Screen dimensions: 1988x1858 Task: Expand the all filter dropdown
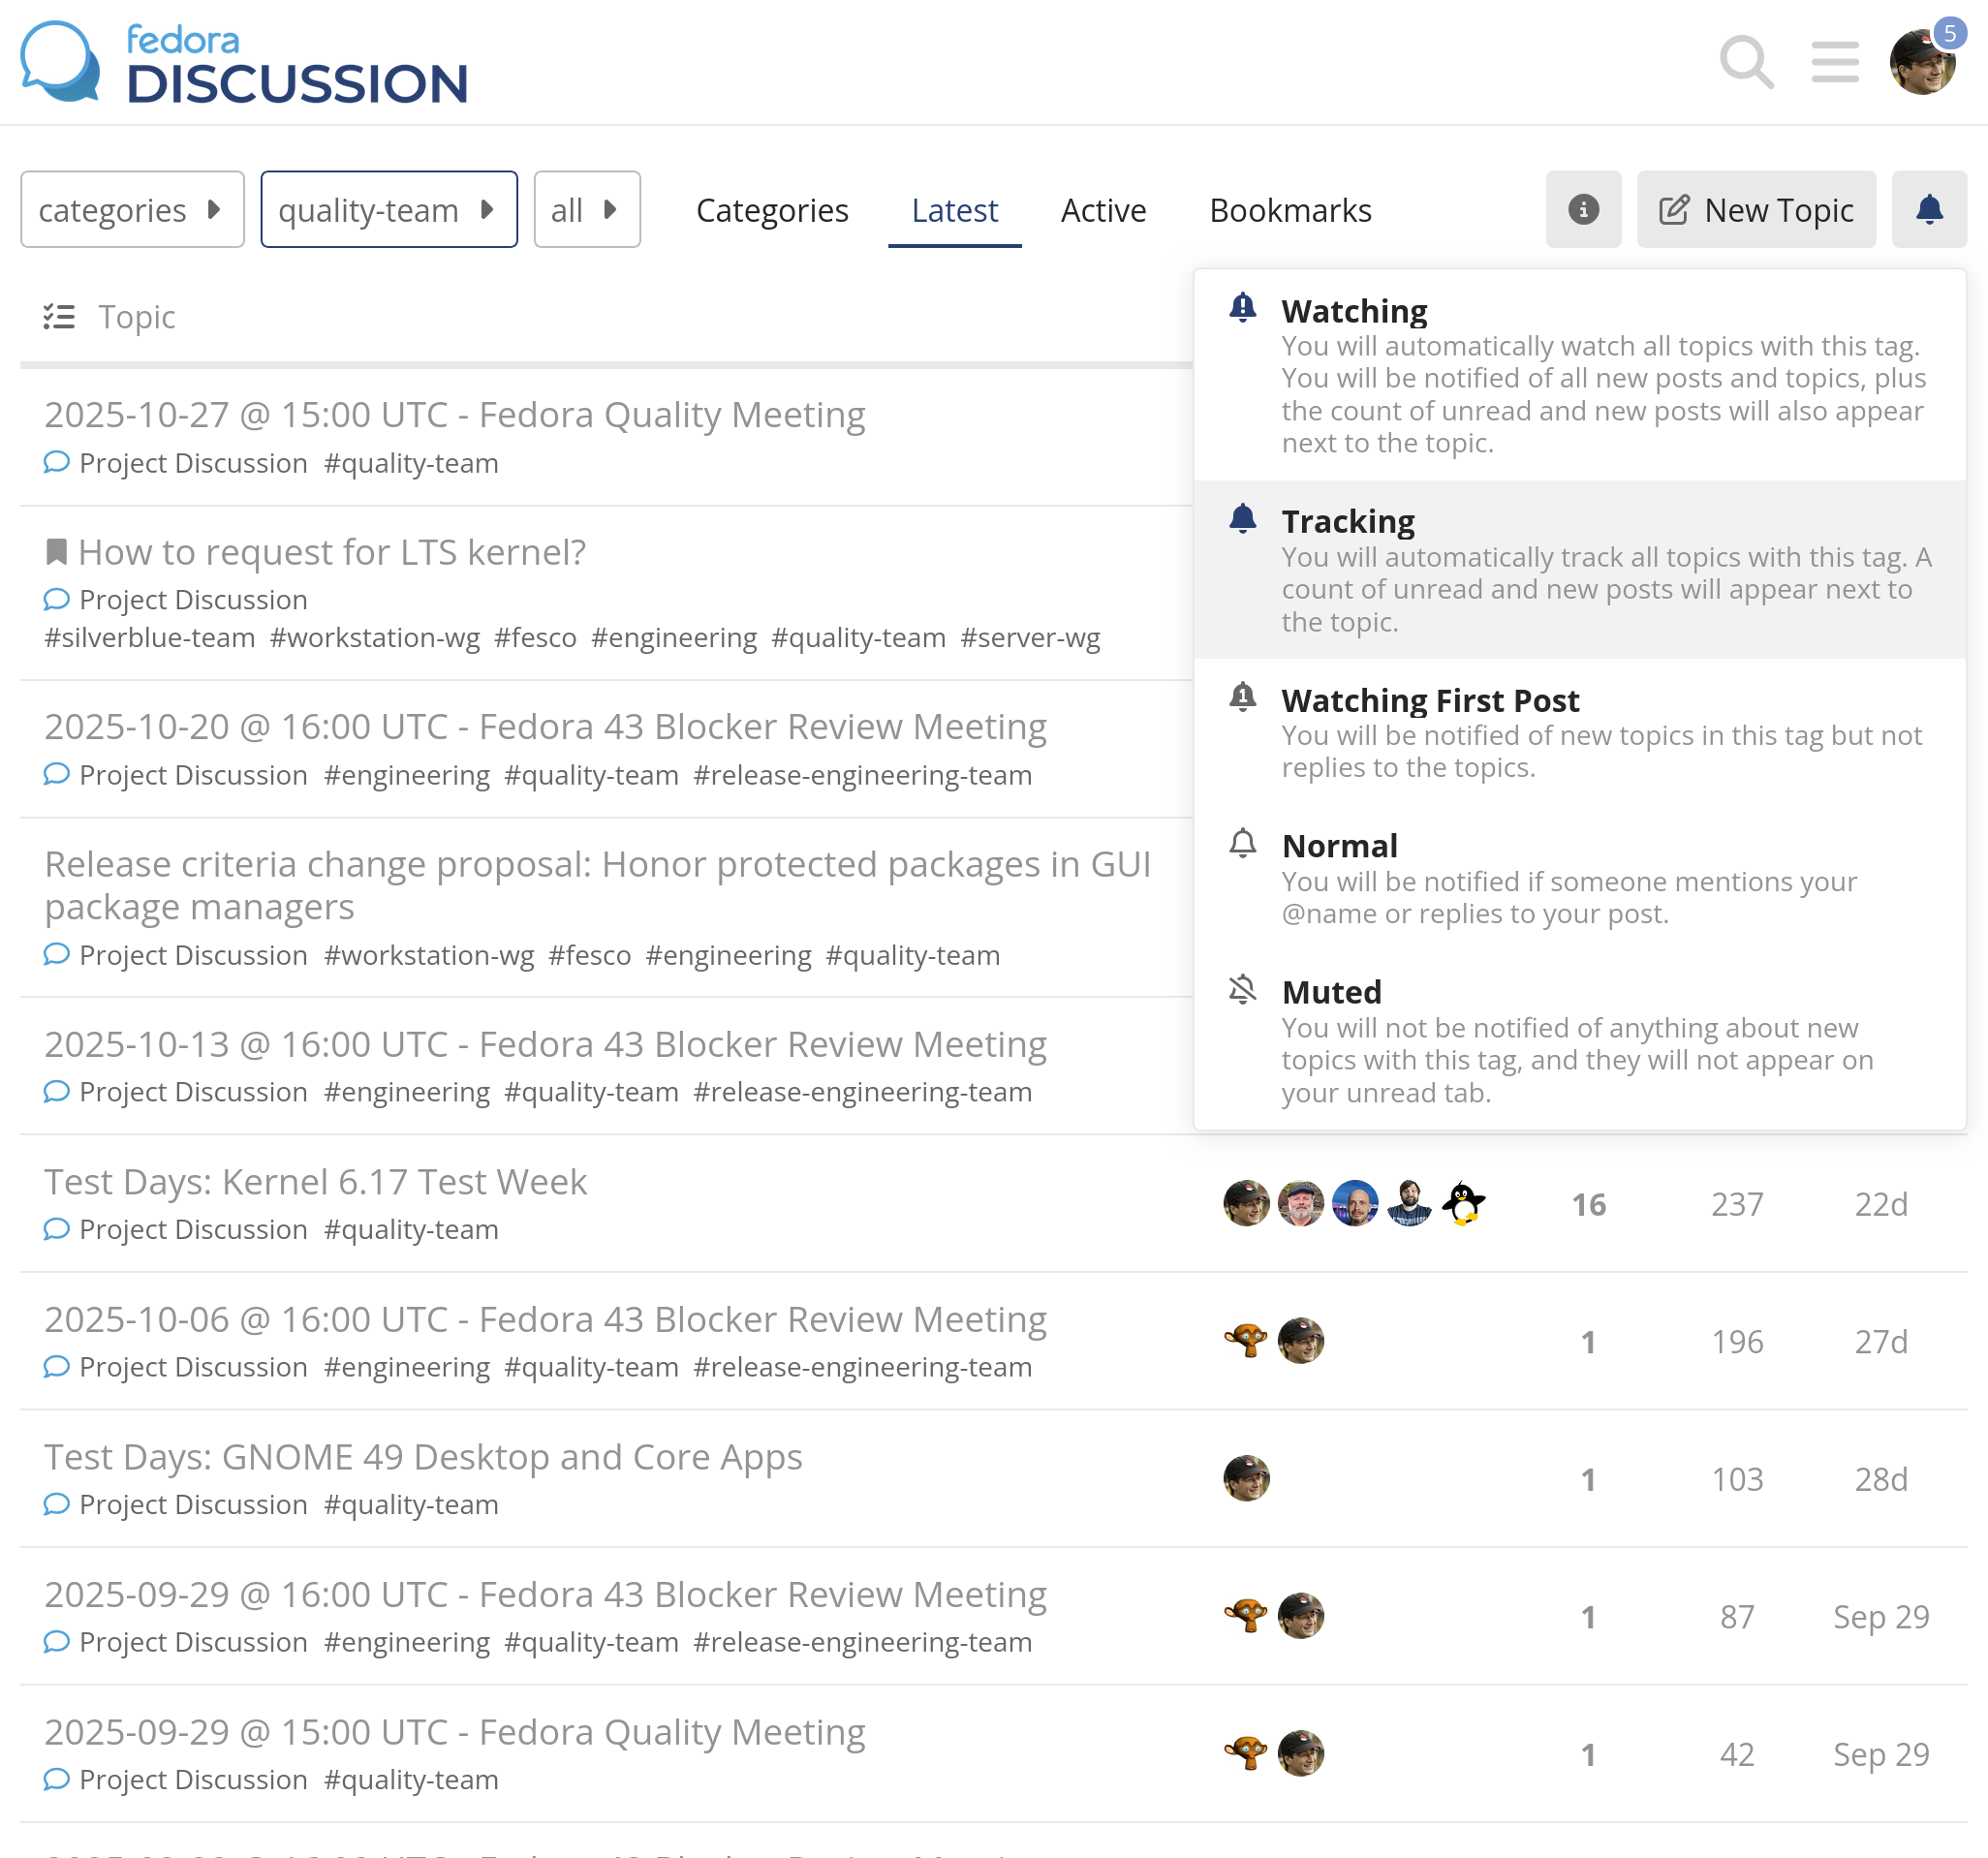586,210
